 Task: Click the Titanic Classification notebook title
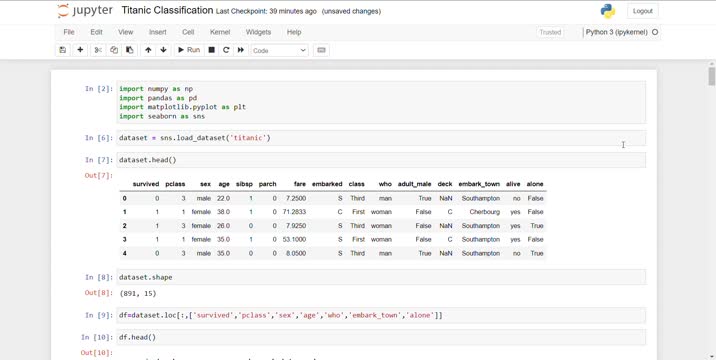(x=167, y=11)
